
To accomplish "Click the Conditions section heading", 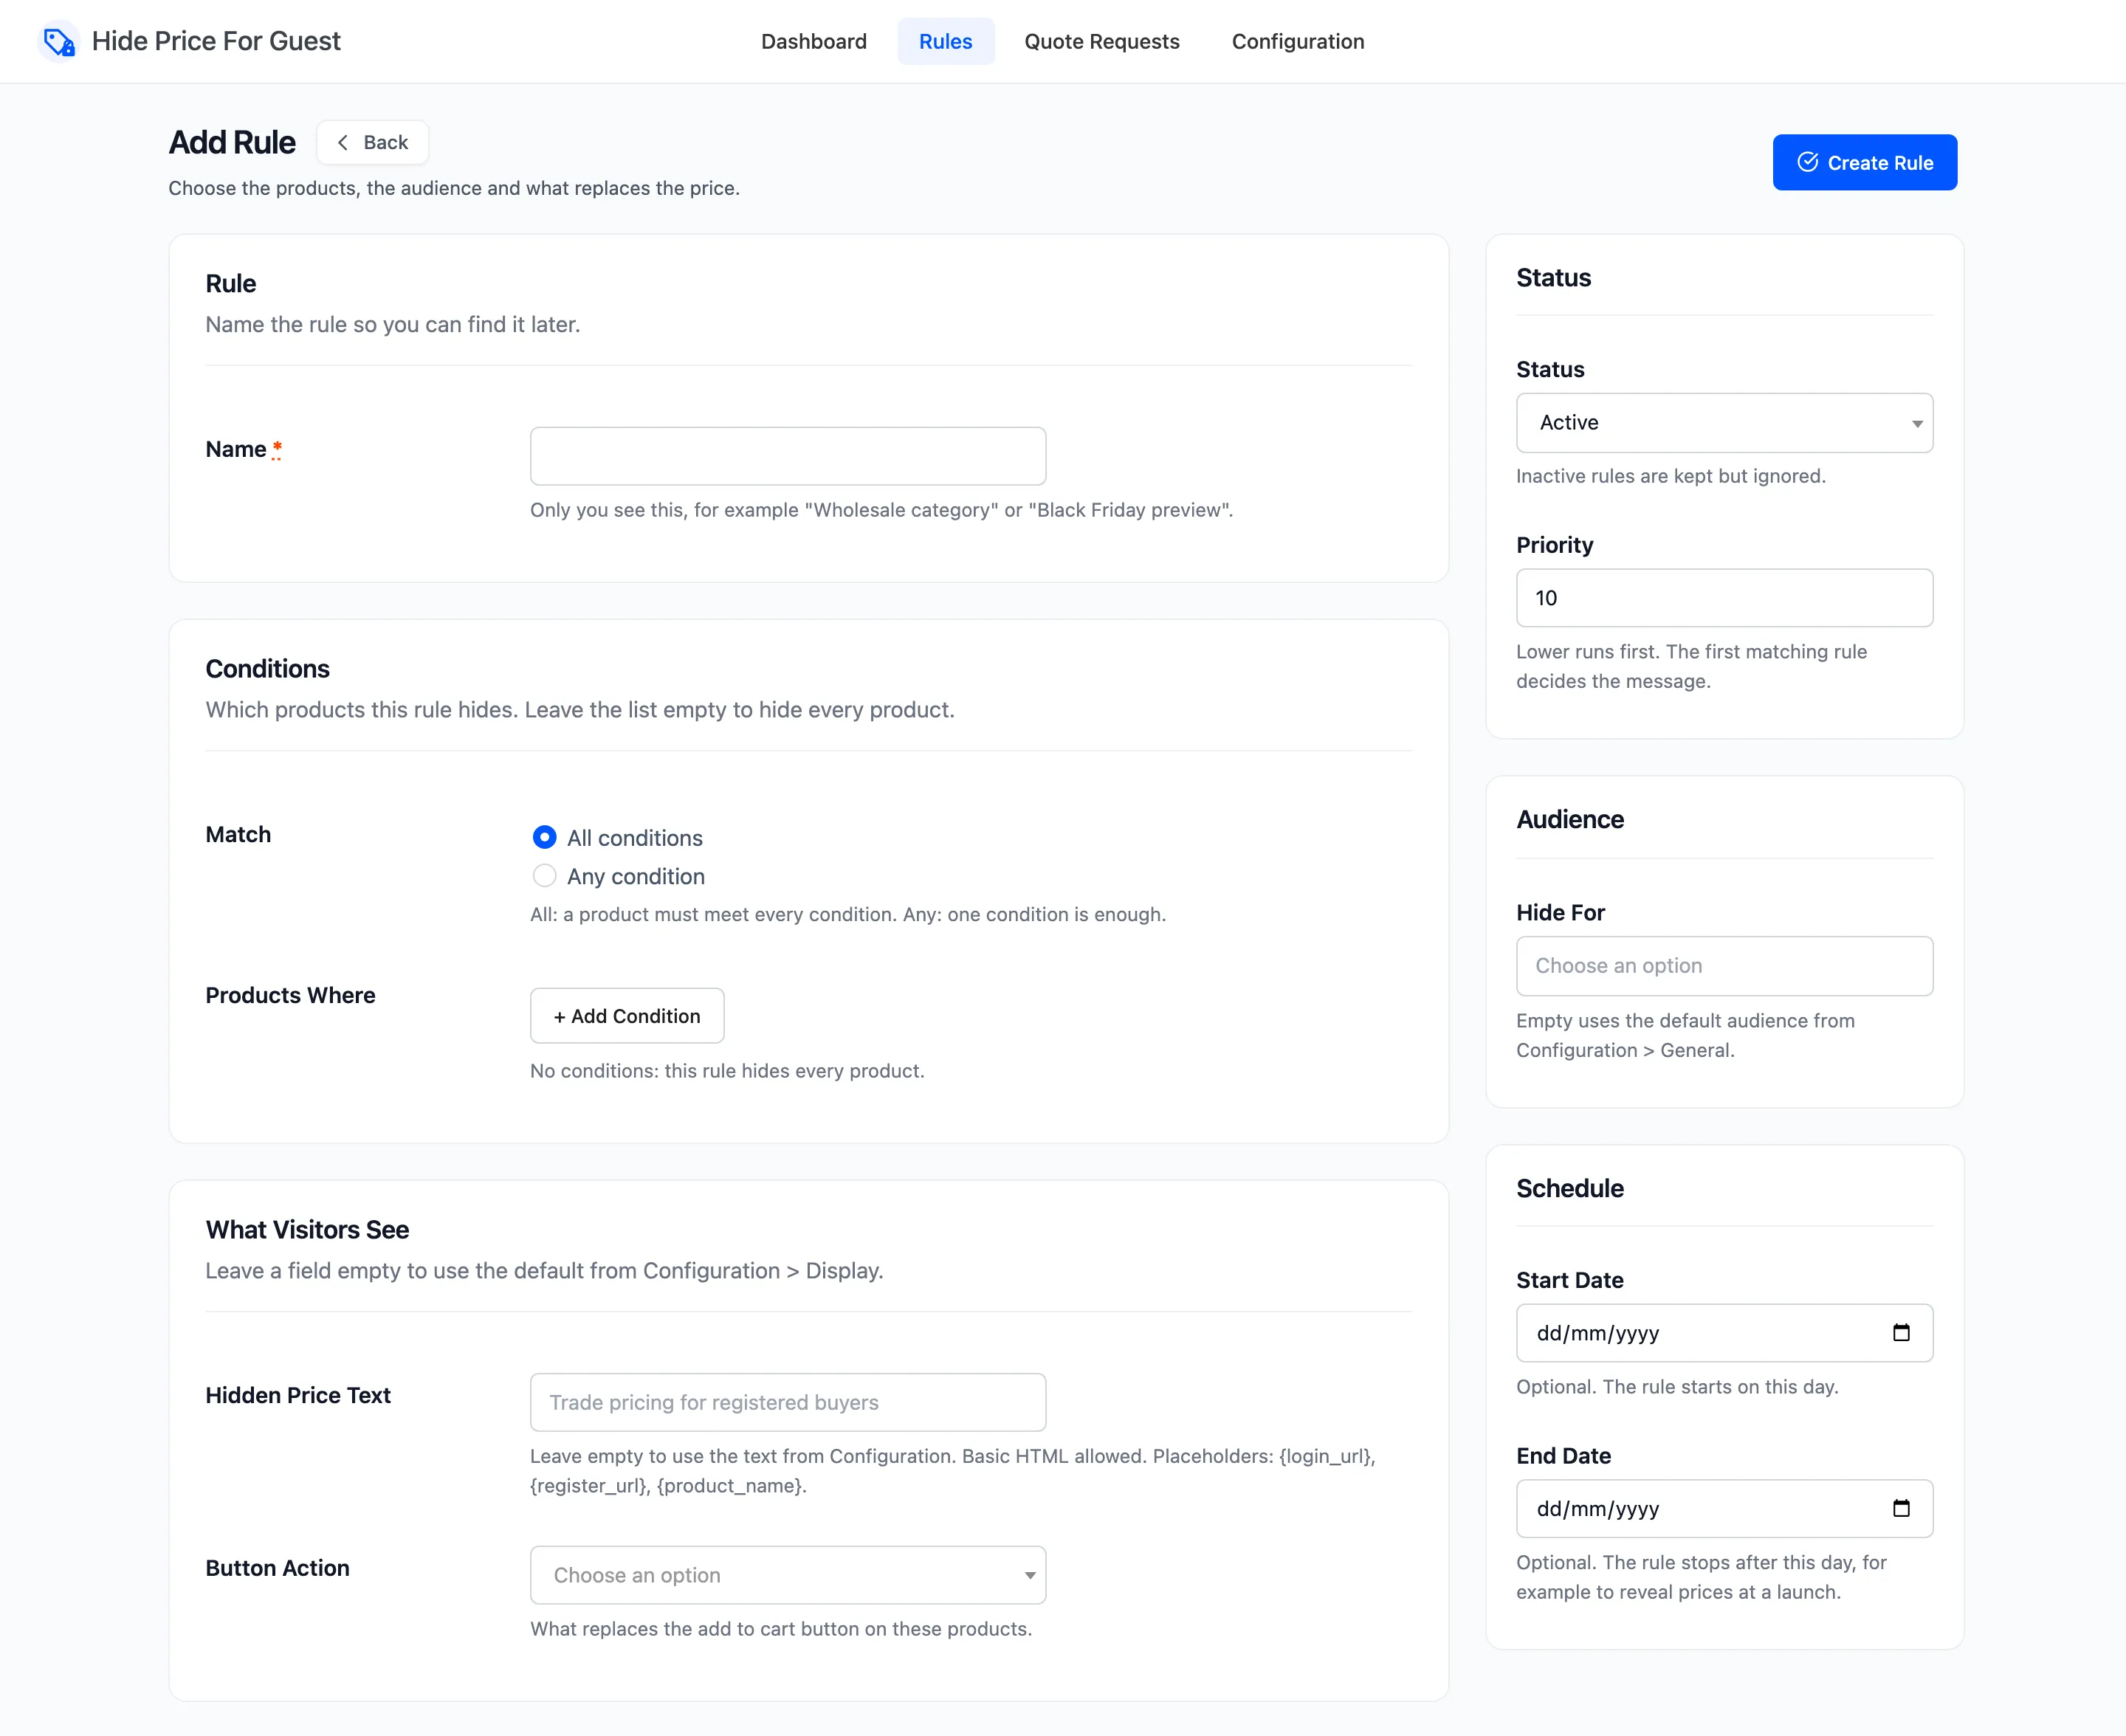I will 267,669.
